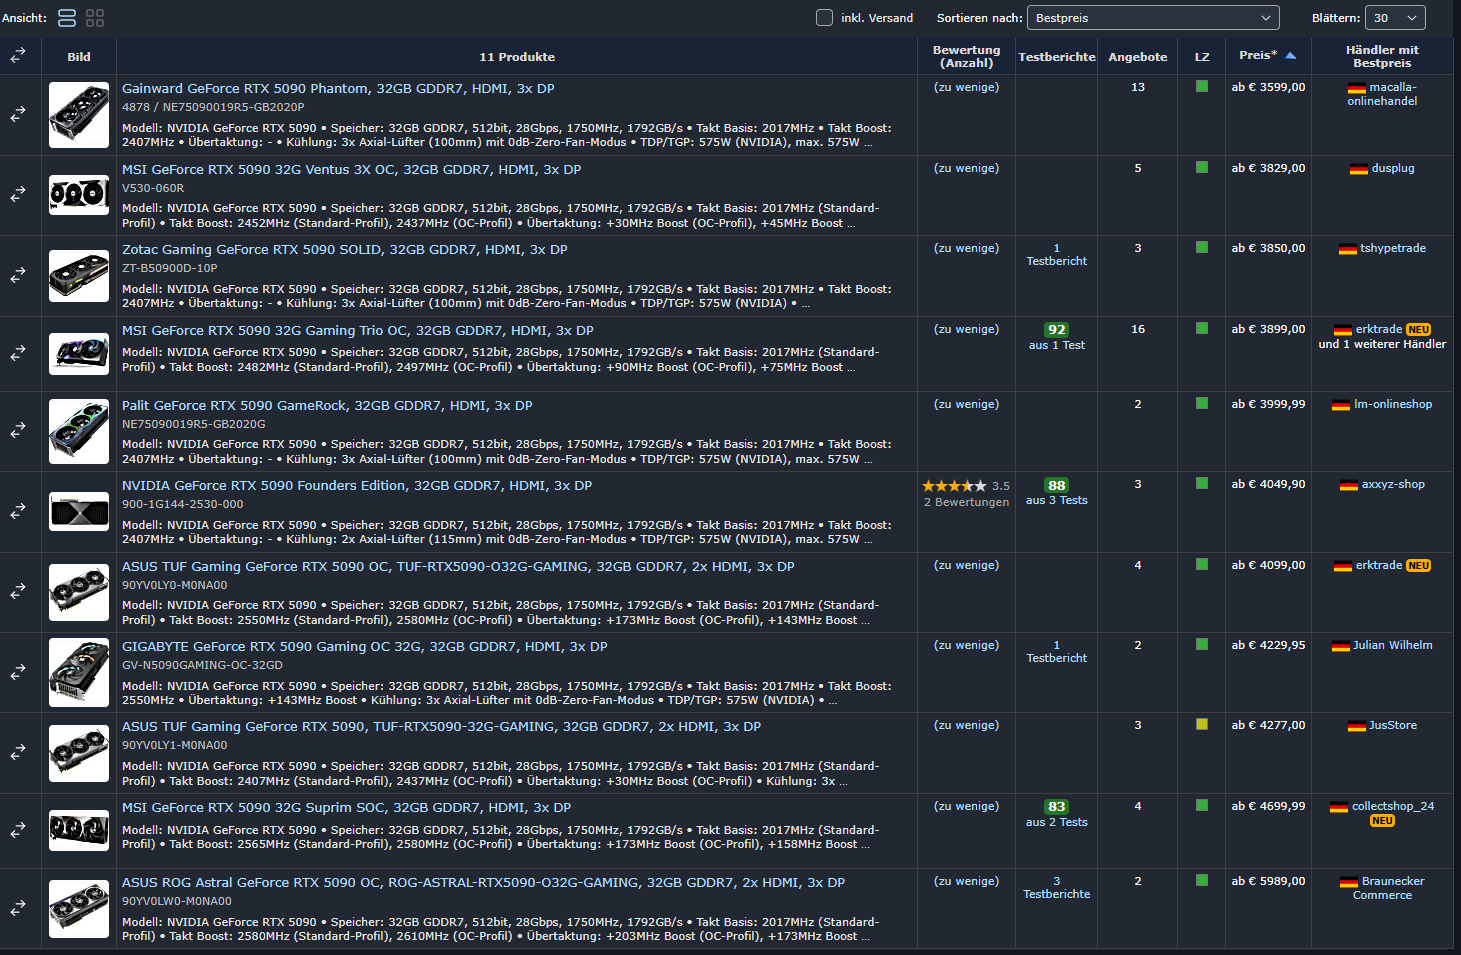
Task: Open Braunecker Commerce merchant link
Action: coord(1388,888)
